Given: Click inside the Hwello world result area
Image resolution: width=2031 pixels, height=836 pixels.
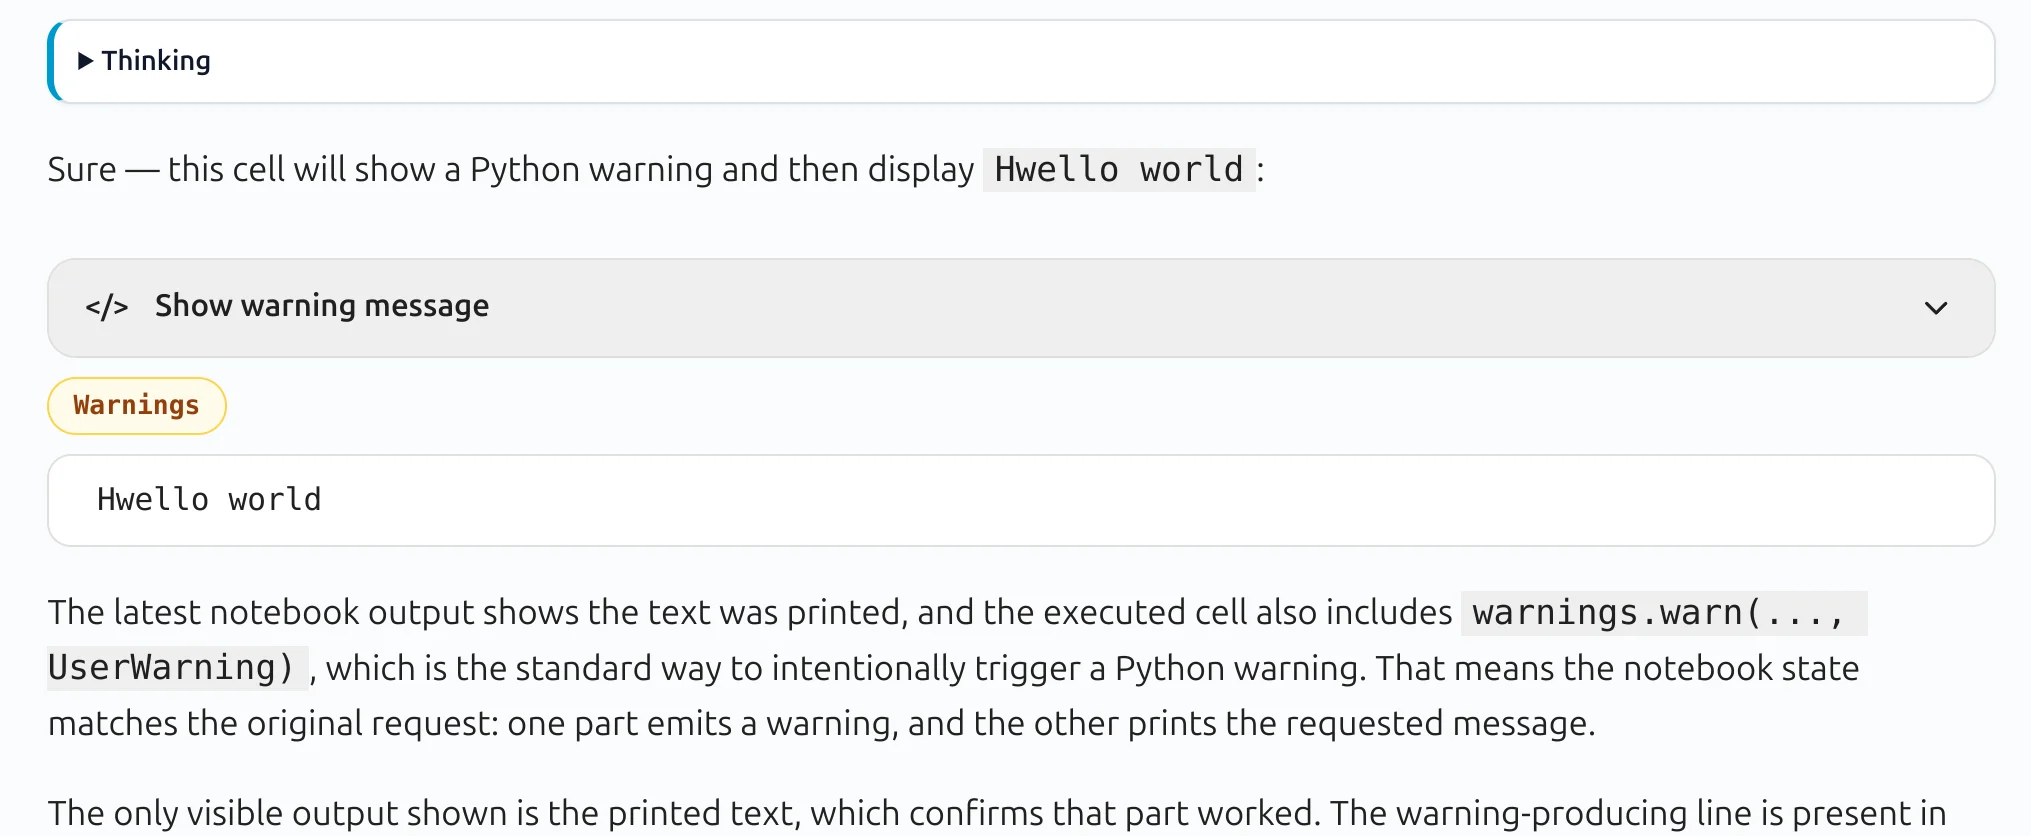Looking at the screenshot, I should click(x=500, y=499).
